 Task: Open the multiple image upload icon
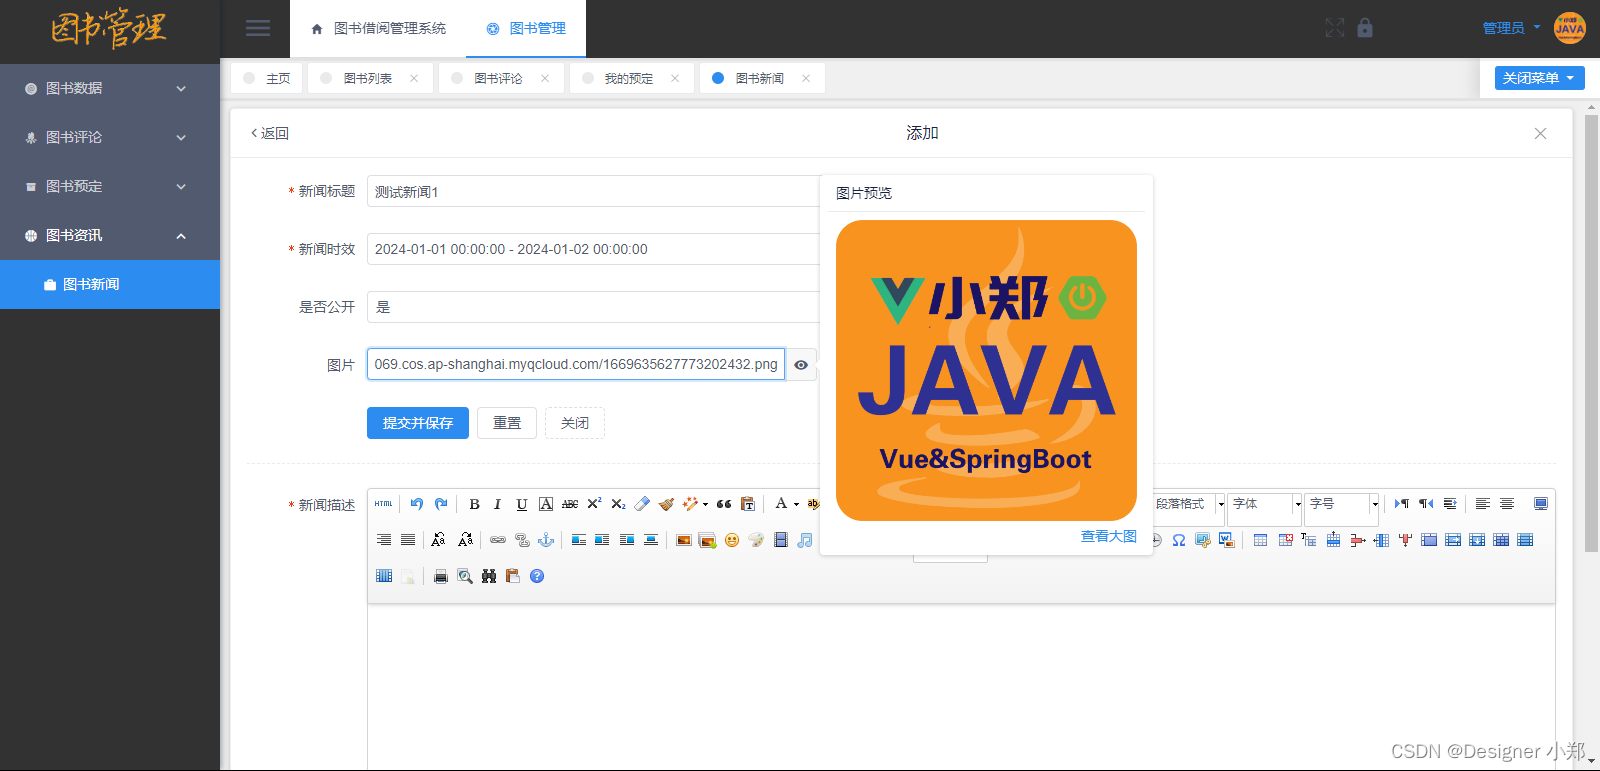click(708, 540)
